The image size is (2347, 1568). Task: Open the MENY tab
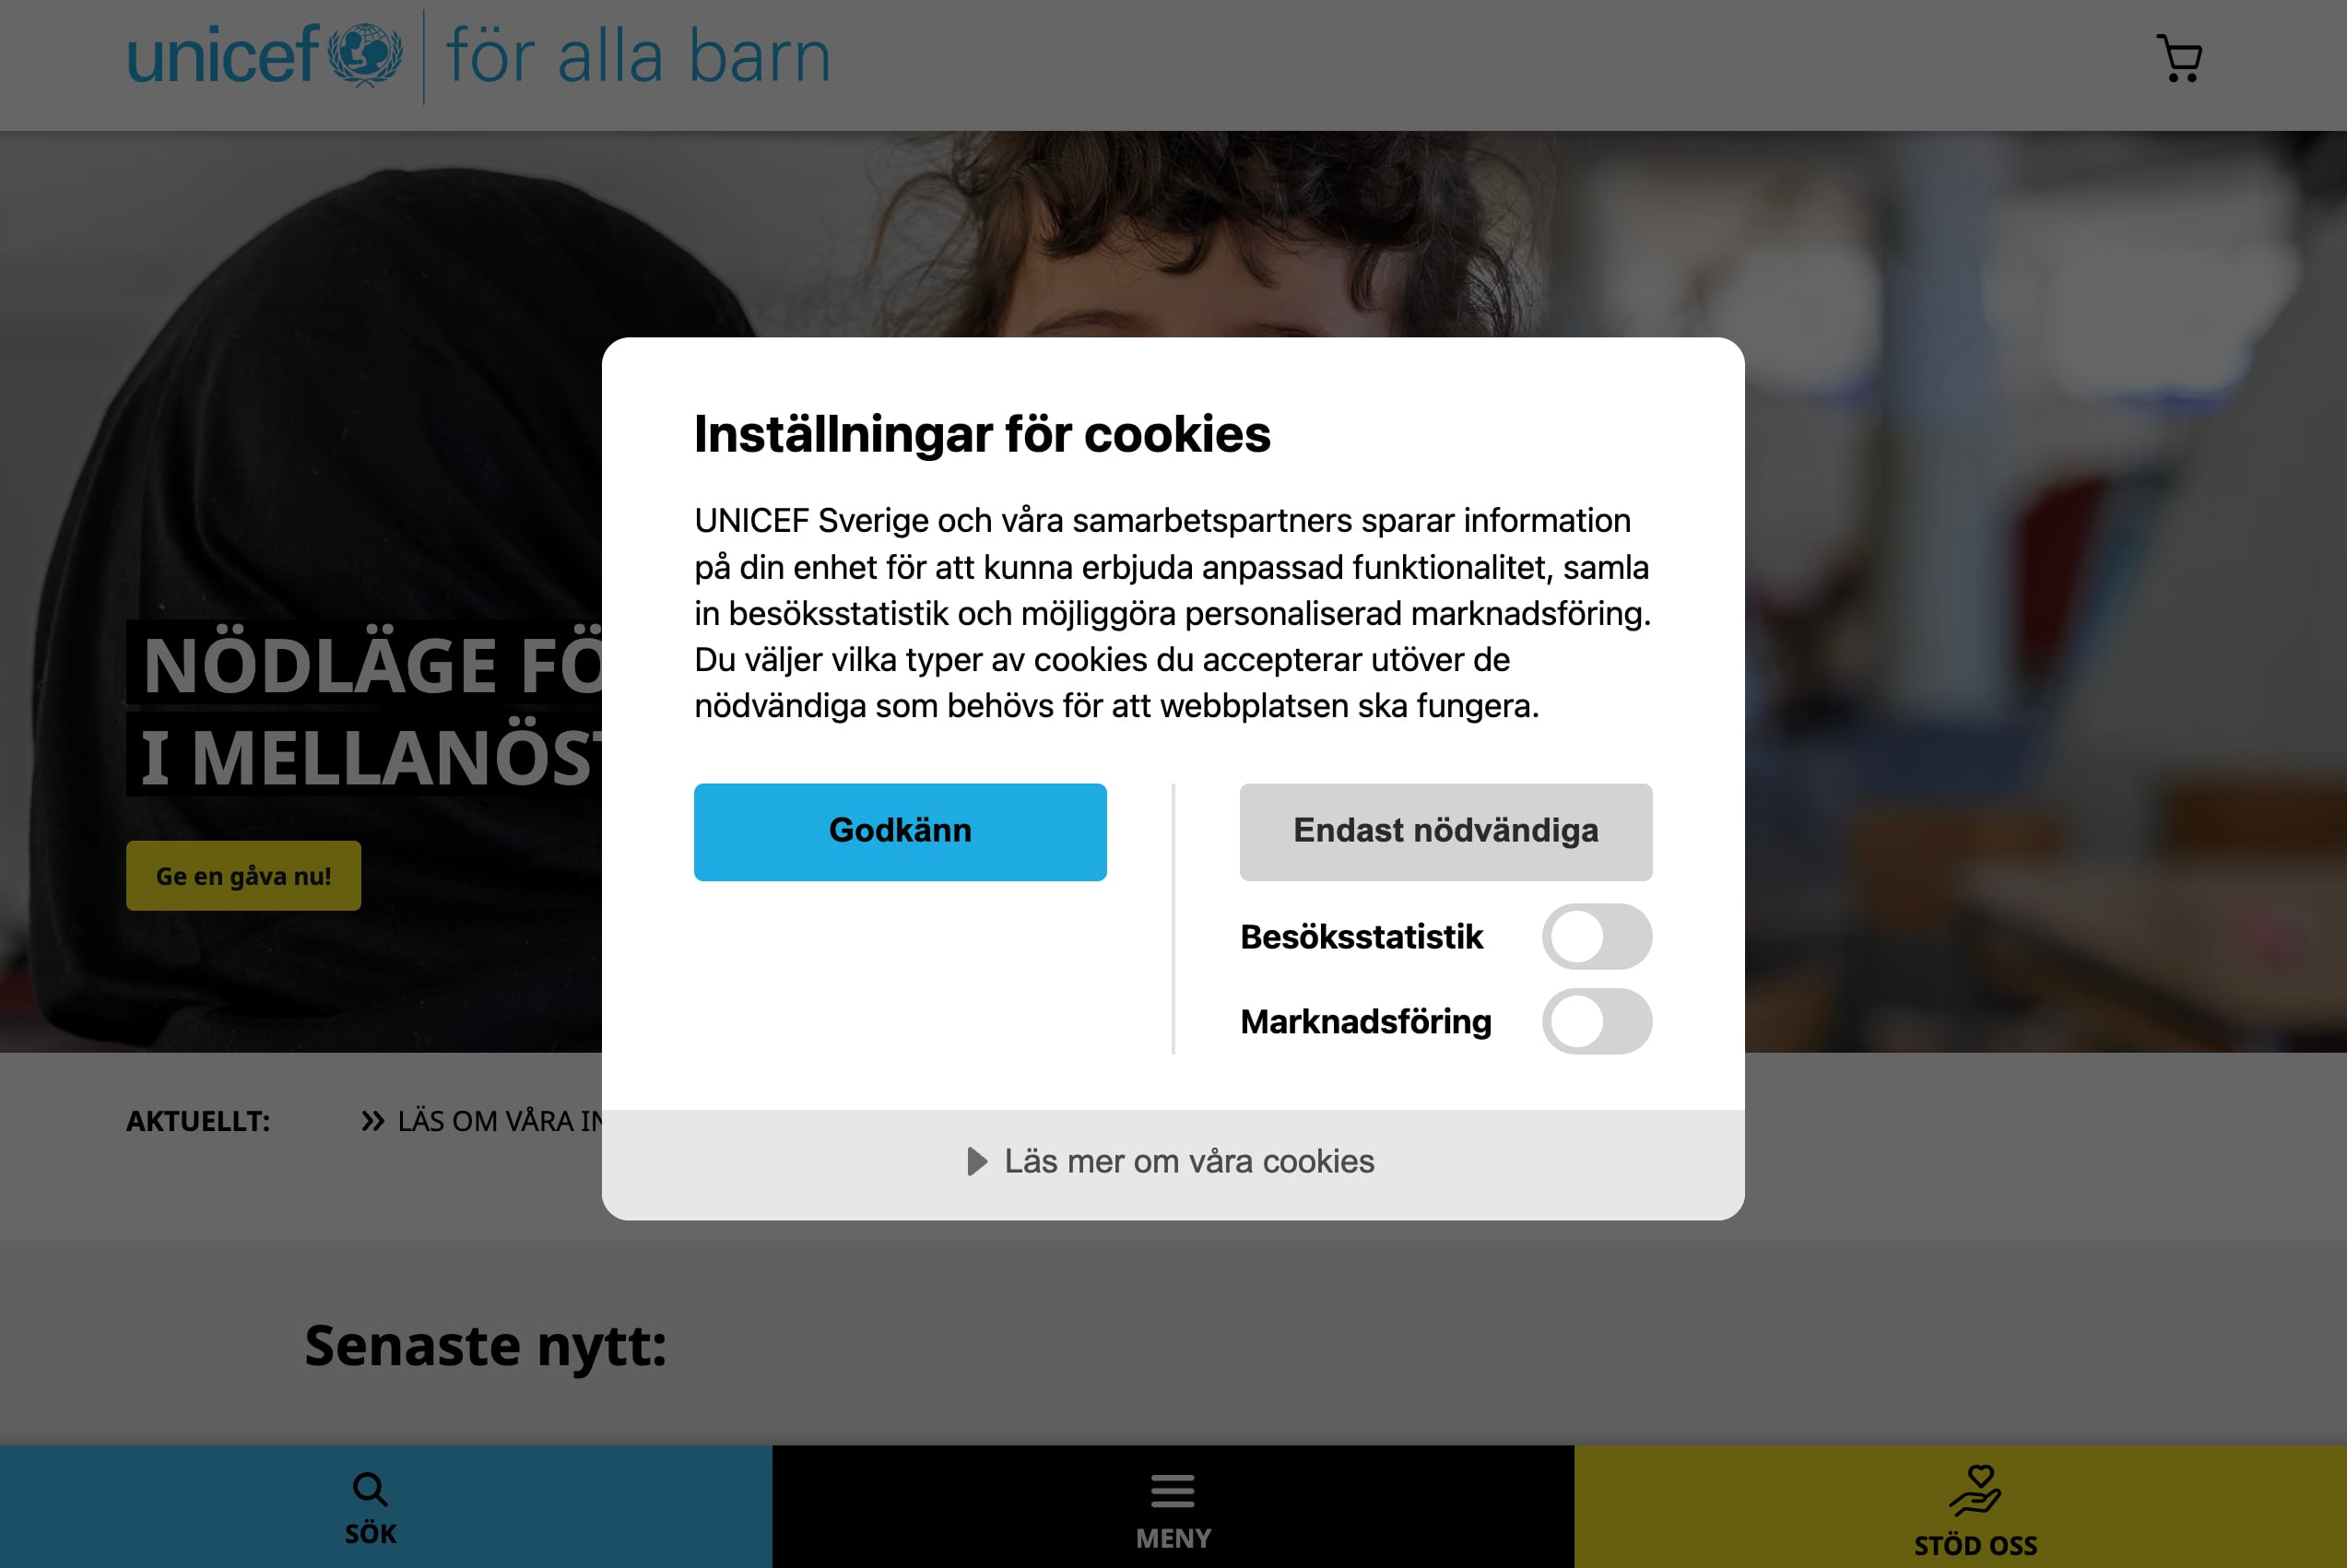coord(1173,1506)
